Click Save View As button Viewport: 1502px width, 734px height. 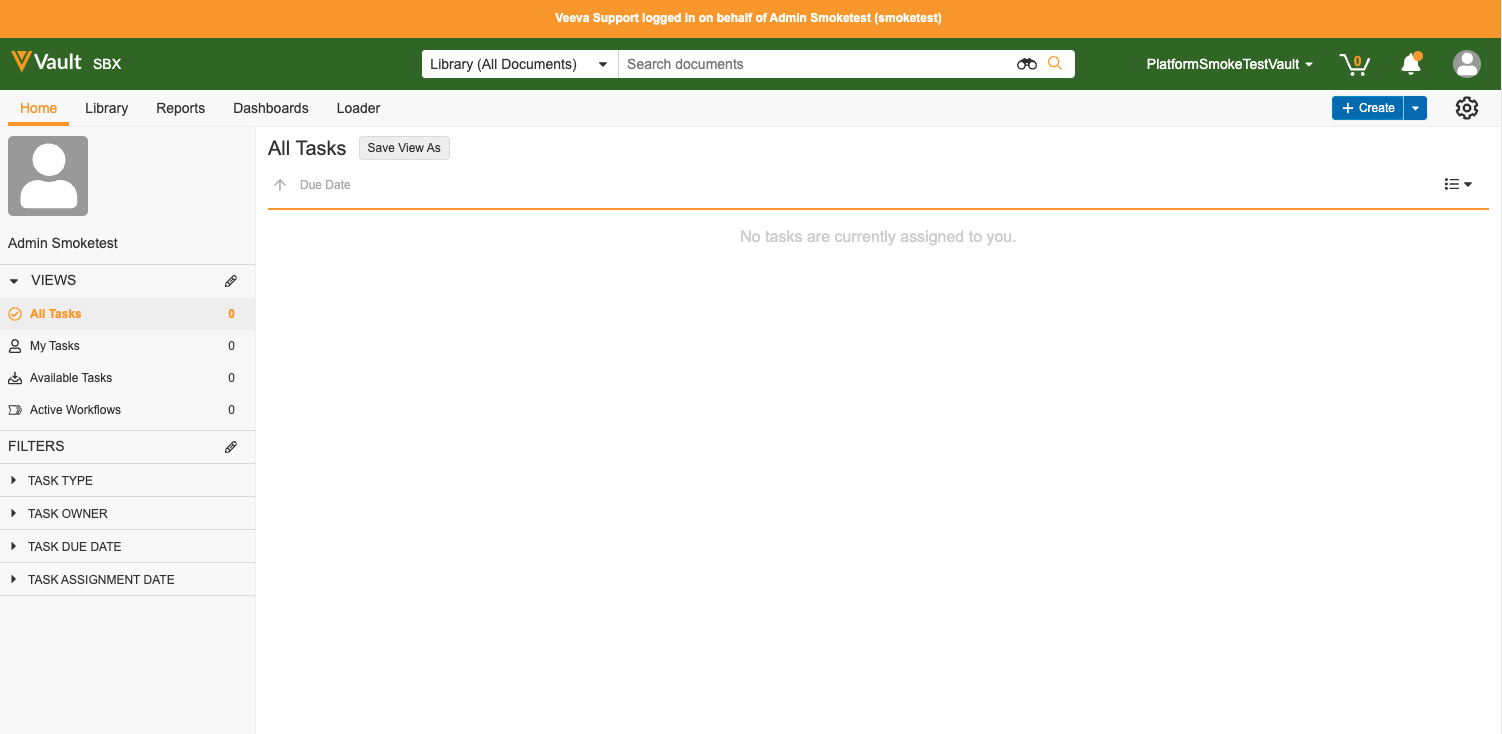(x=404, y=148)
